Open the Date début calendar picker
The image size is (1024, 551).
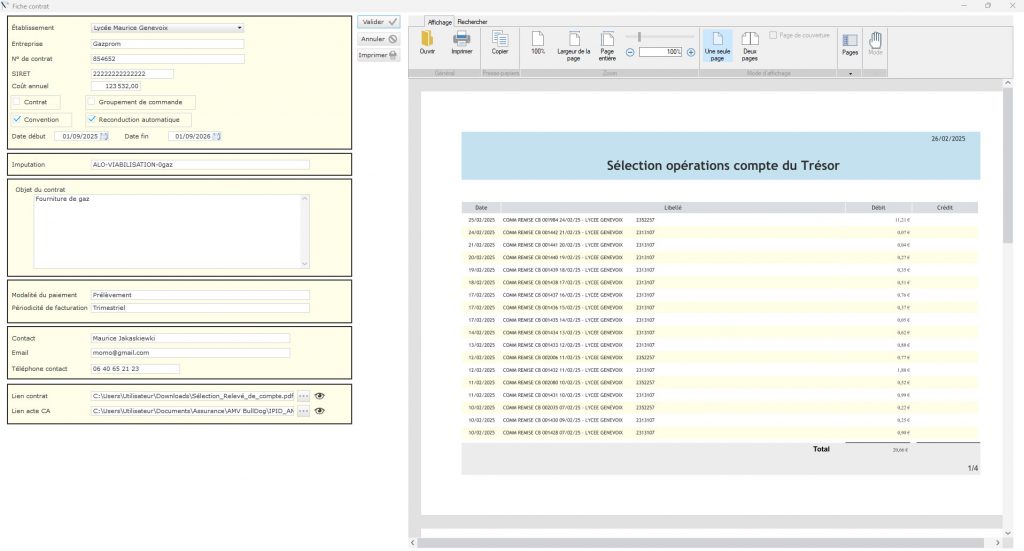pos(105,136)
